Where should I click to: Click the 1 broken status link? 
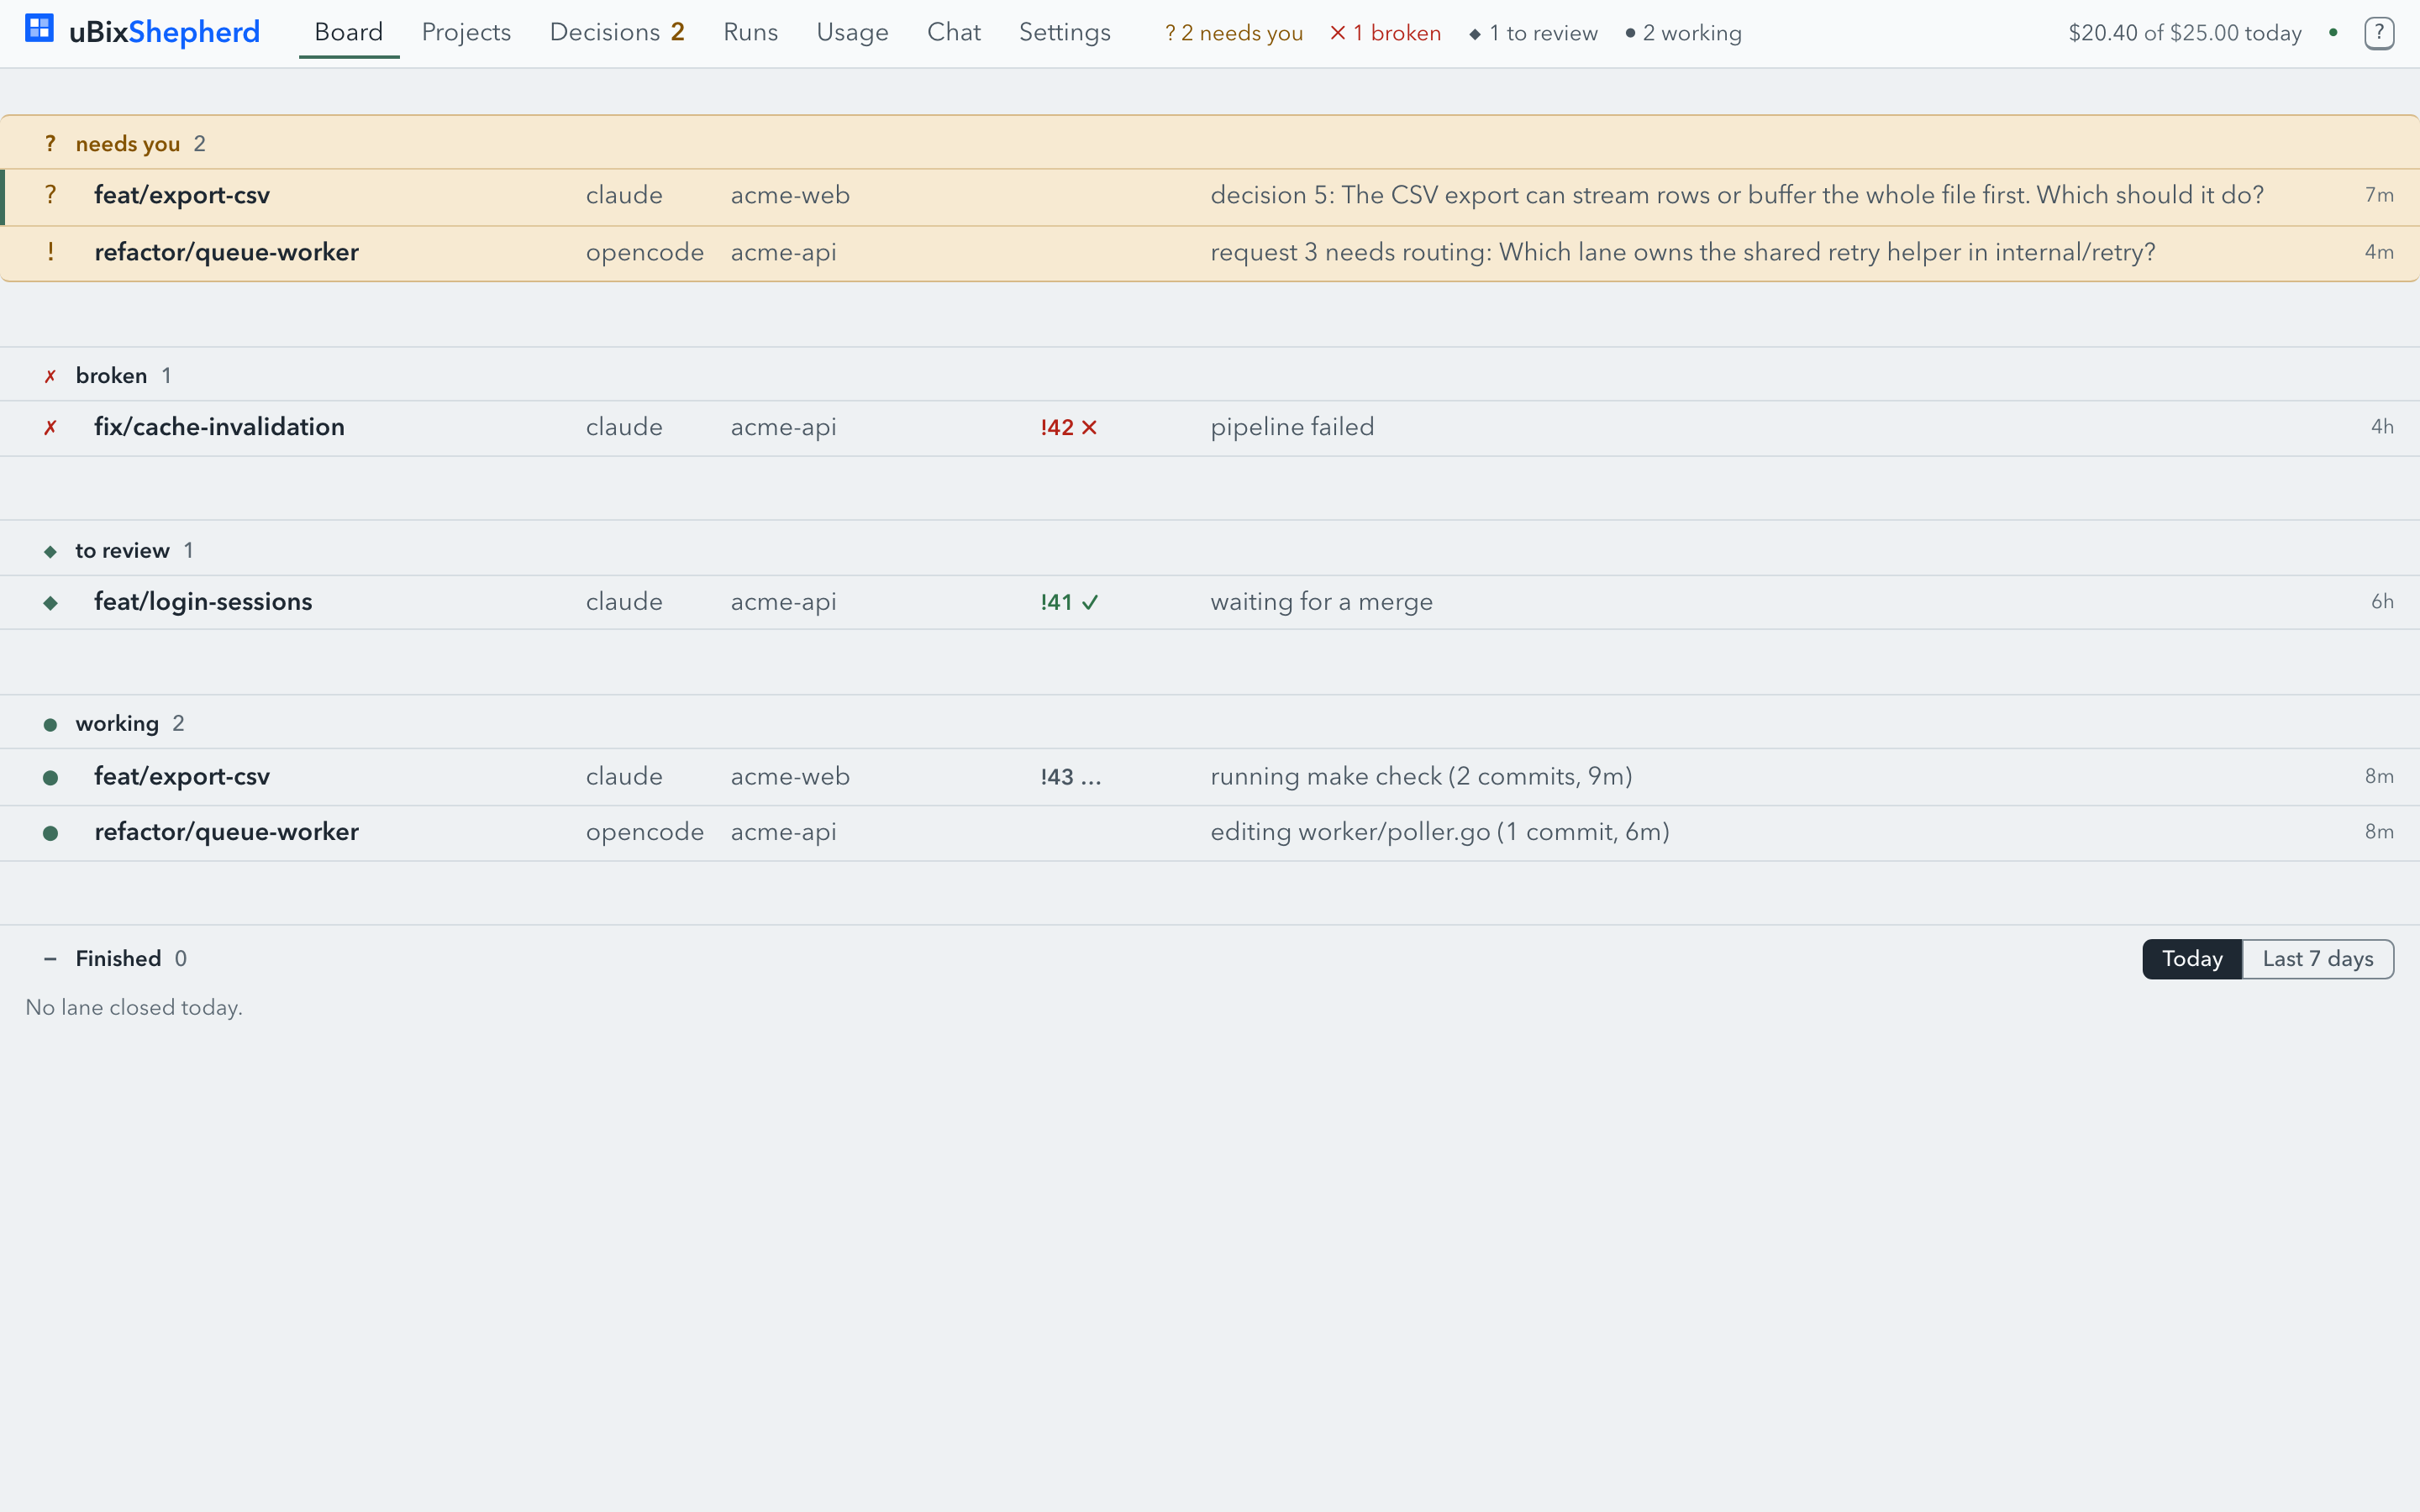click(1385, 33)
